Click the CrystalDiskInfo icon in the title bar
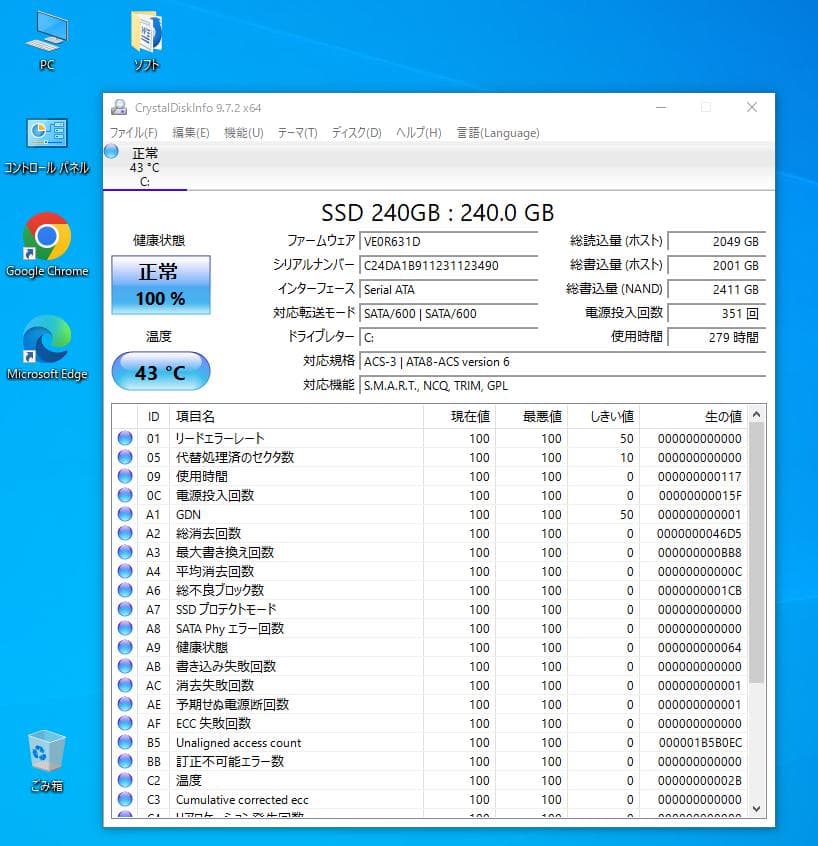 click(119, 106)
